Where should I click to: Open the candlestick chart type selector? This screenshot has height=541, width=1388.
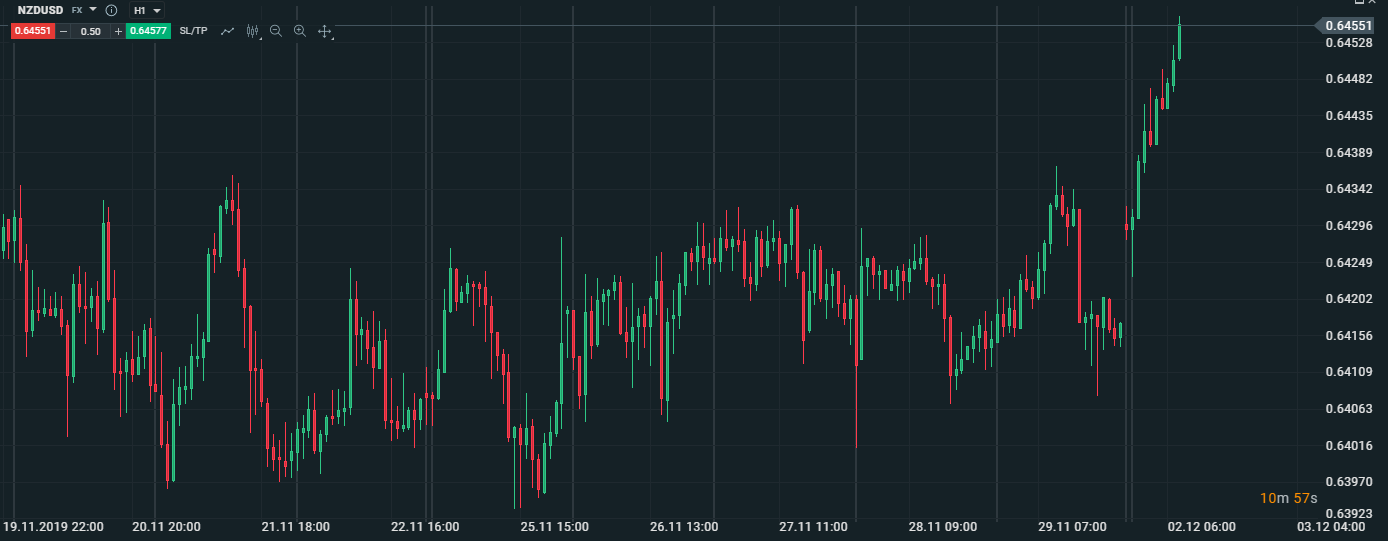[x=253, y=31]
